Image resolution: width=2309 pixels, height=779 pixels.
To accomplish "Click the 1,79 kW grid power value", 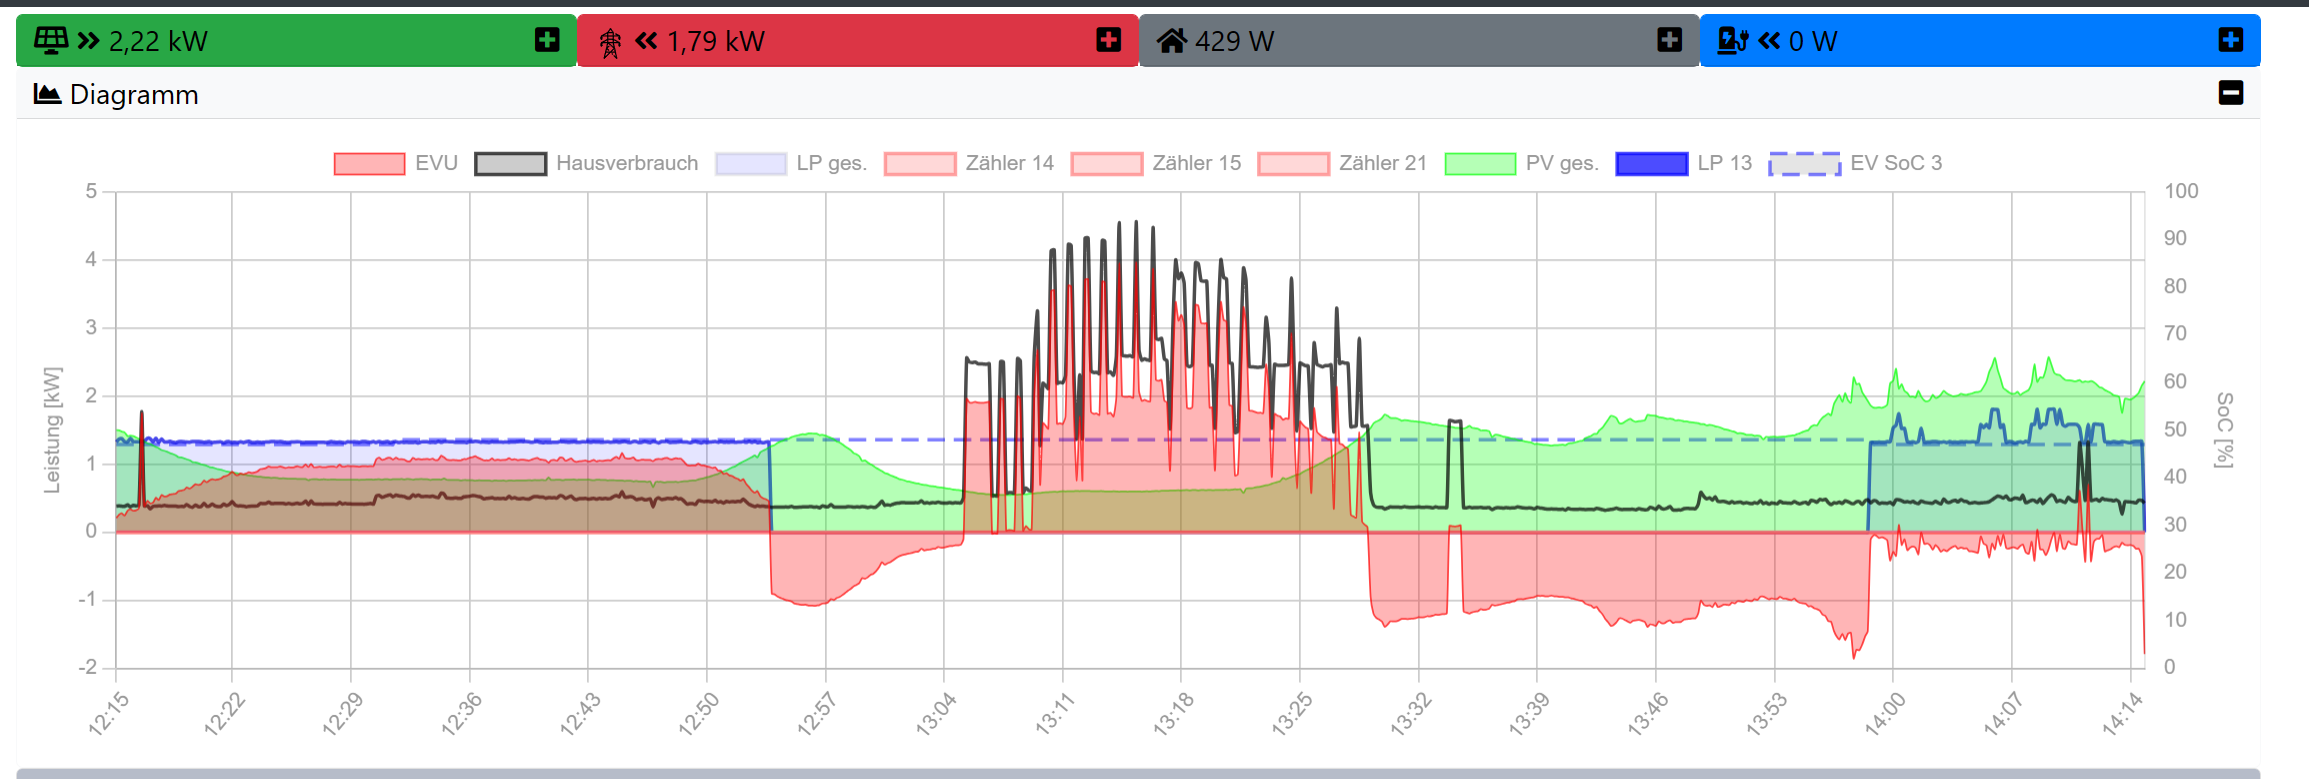I will [716, 41].
